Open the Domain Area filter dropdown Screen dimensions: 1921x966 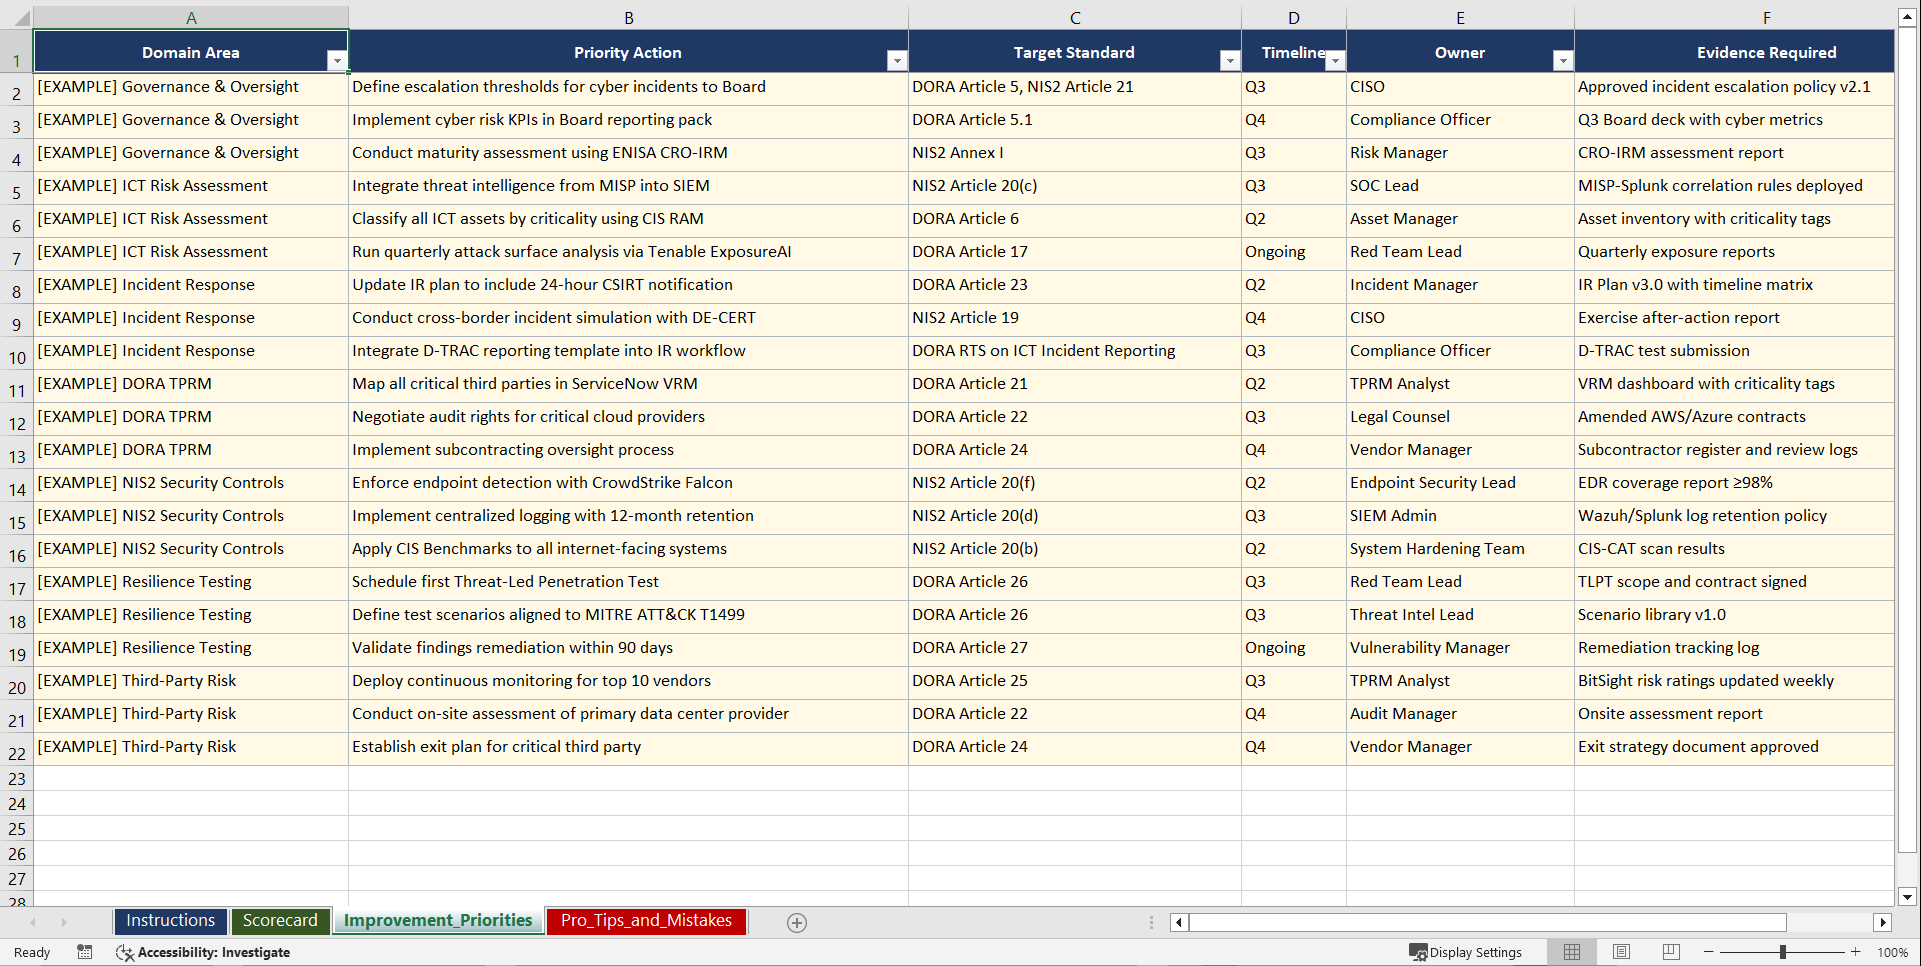(338, 60)
